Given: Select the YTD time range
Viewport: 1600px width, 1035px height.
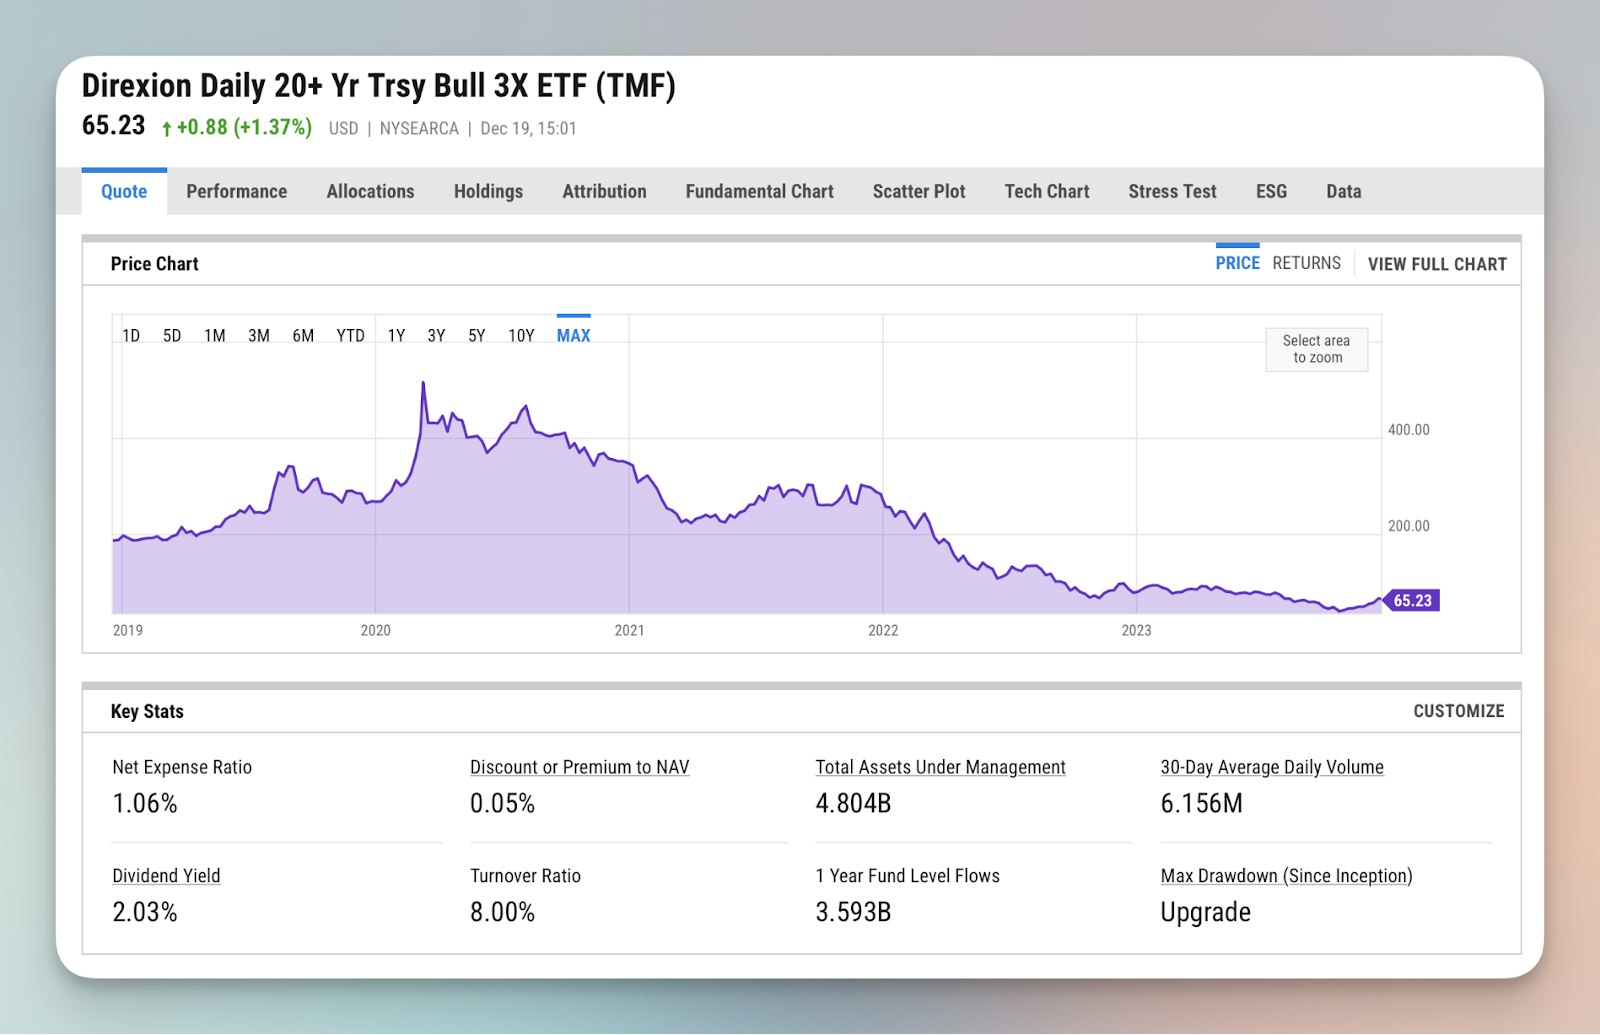Looking at the screenshot, I should 350,335.
